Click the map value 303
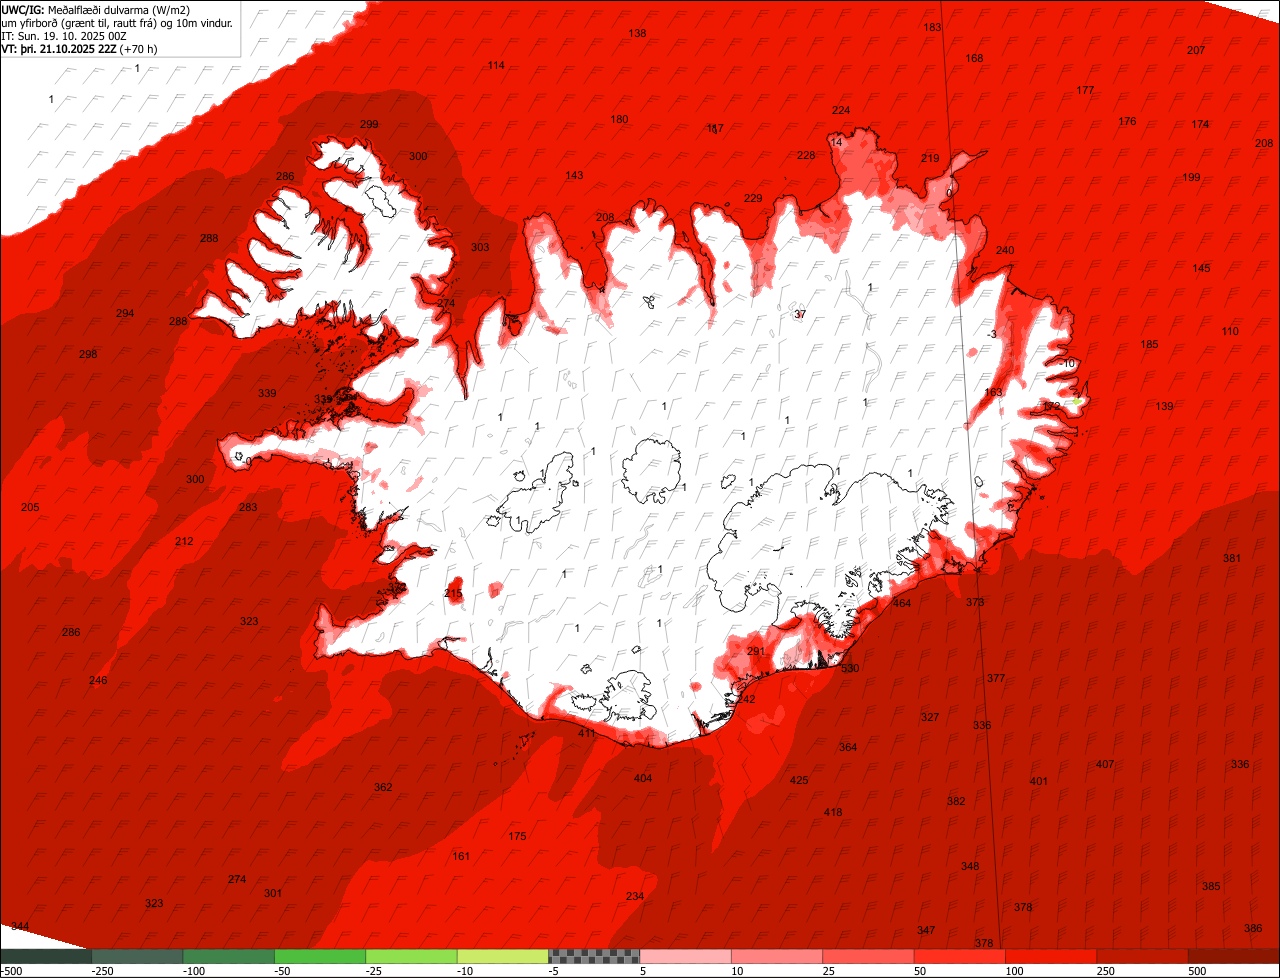The height and width of the screenshot is (978, 1280). pyautogui.click(x=480, y=247)
